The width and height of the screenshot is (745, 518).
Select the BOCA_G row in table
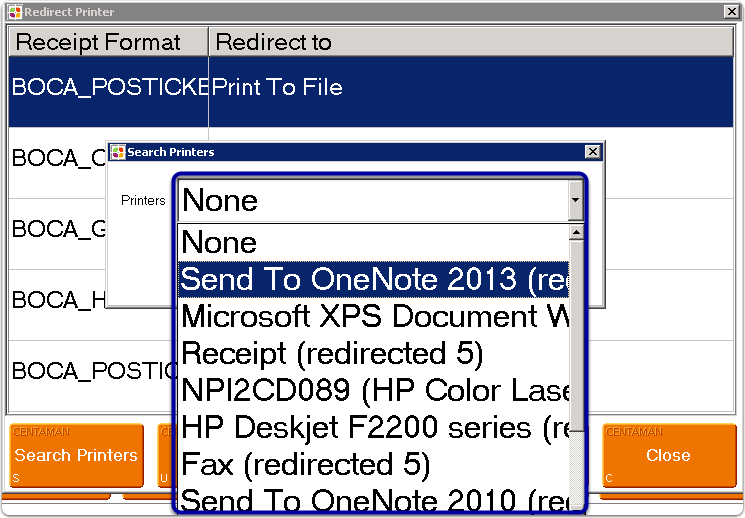click(x=57, y=234)
